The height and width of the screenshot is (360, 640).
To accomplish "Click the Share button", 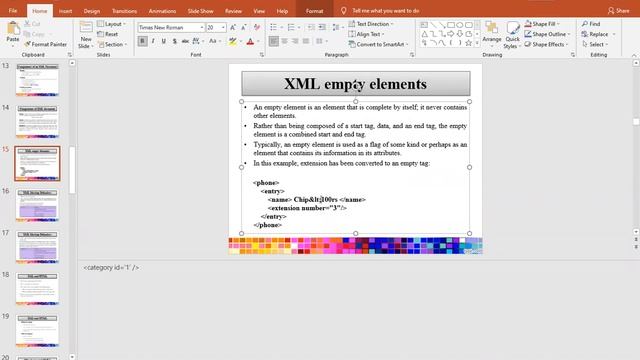I will point(618,11).
